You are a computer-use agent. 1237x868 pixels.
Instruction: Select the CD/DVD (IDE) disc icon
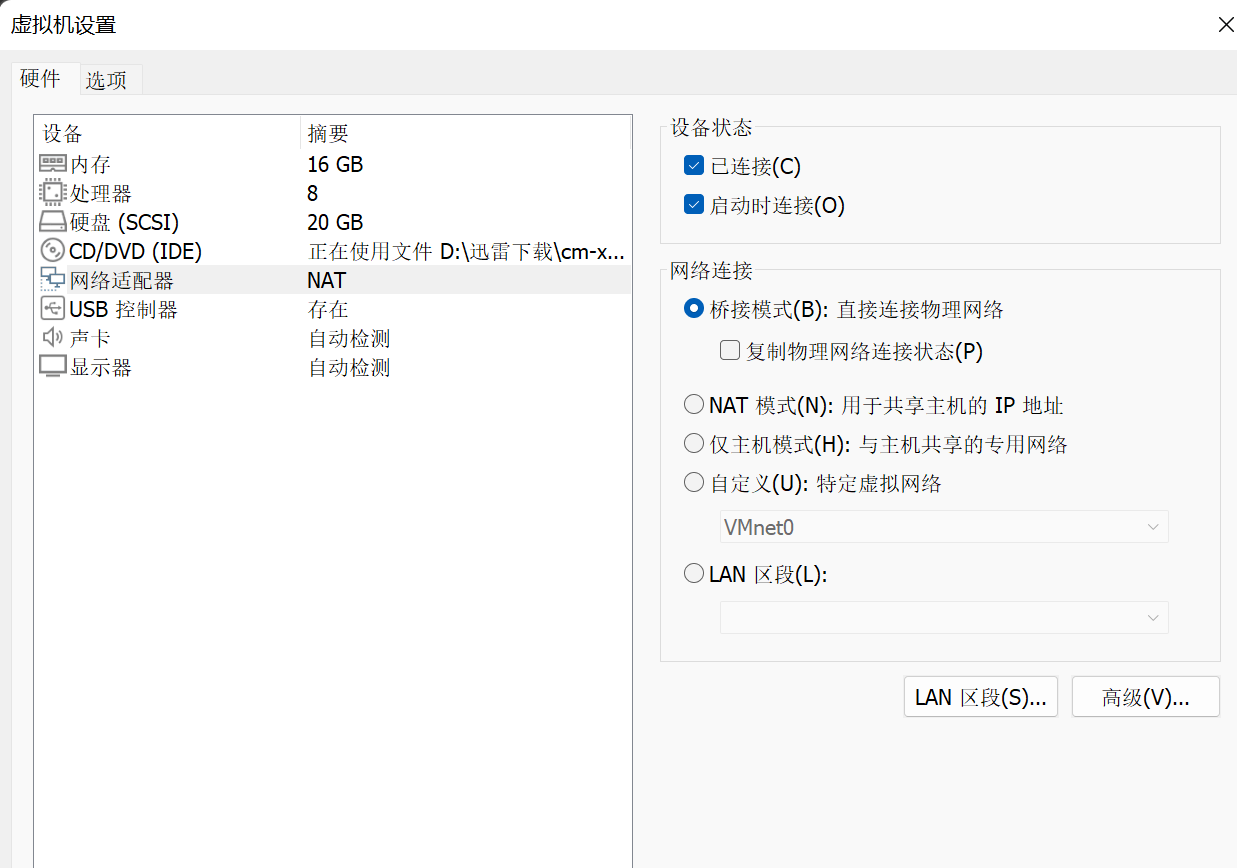(52, 251)
